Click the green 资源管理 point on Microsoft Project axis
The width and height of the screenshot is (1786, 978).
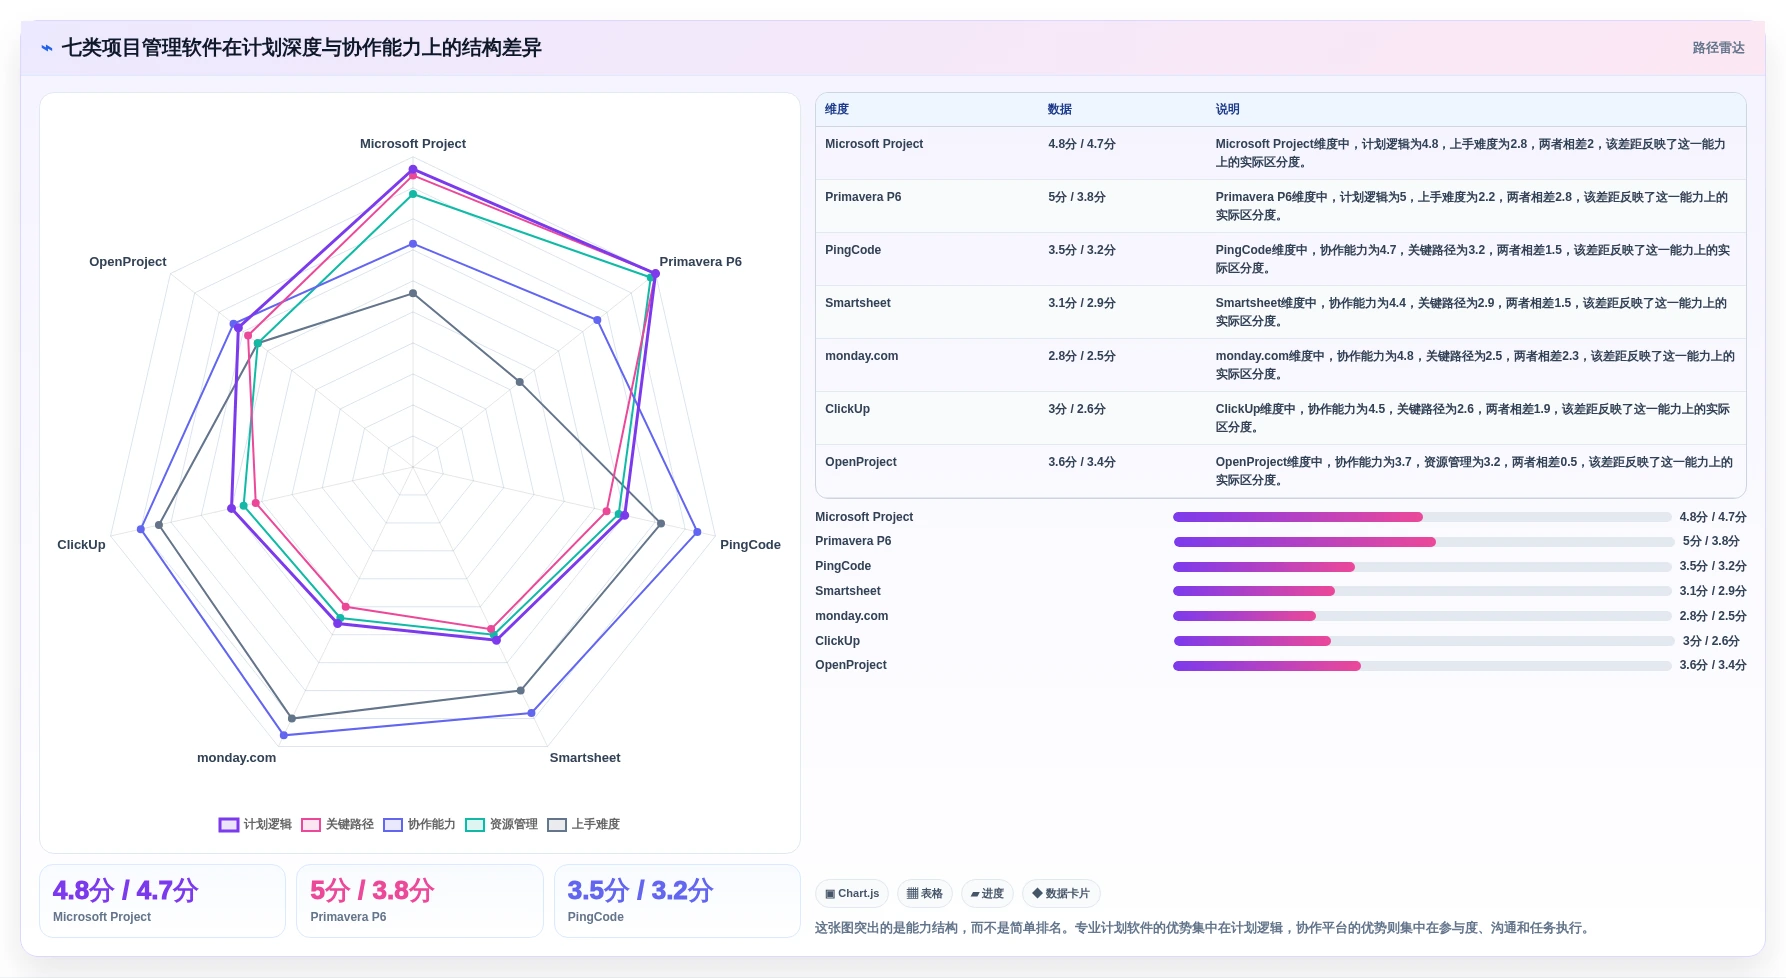pyautogui.click(x=413, y=194)
